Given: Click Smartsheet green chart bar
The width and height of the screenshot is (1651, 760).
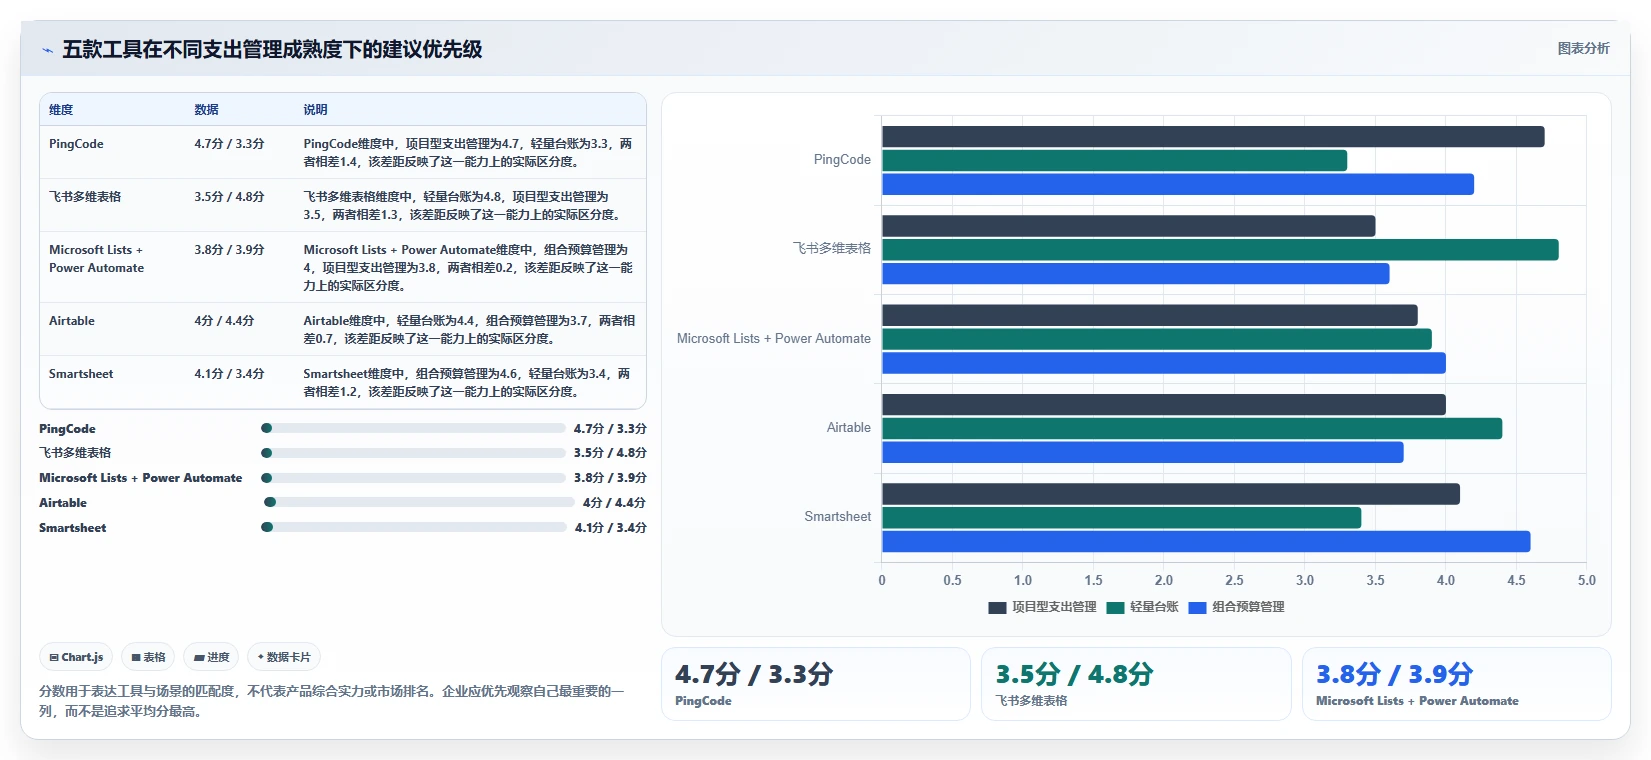Looking at the screenshot, I should click(1121, 518).
